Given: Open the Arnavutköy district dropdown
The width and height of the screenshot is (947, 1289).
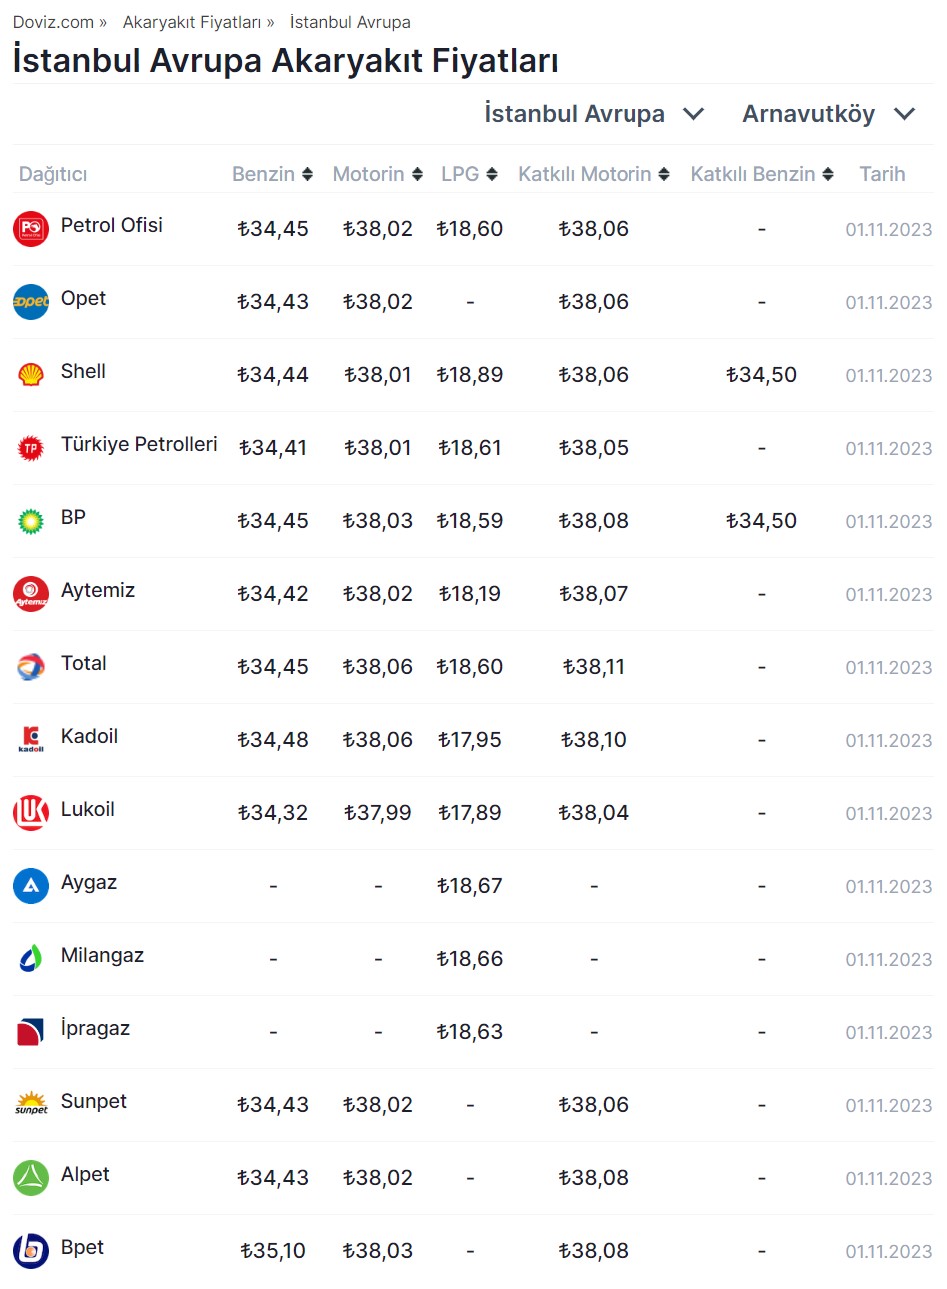Looking at the screenshot, I should [828, 114].
